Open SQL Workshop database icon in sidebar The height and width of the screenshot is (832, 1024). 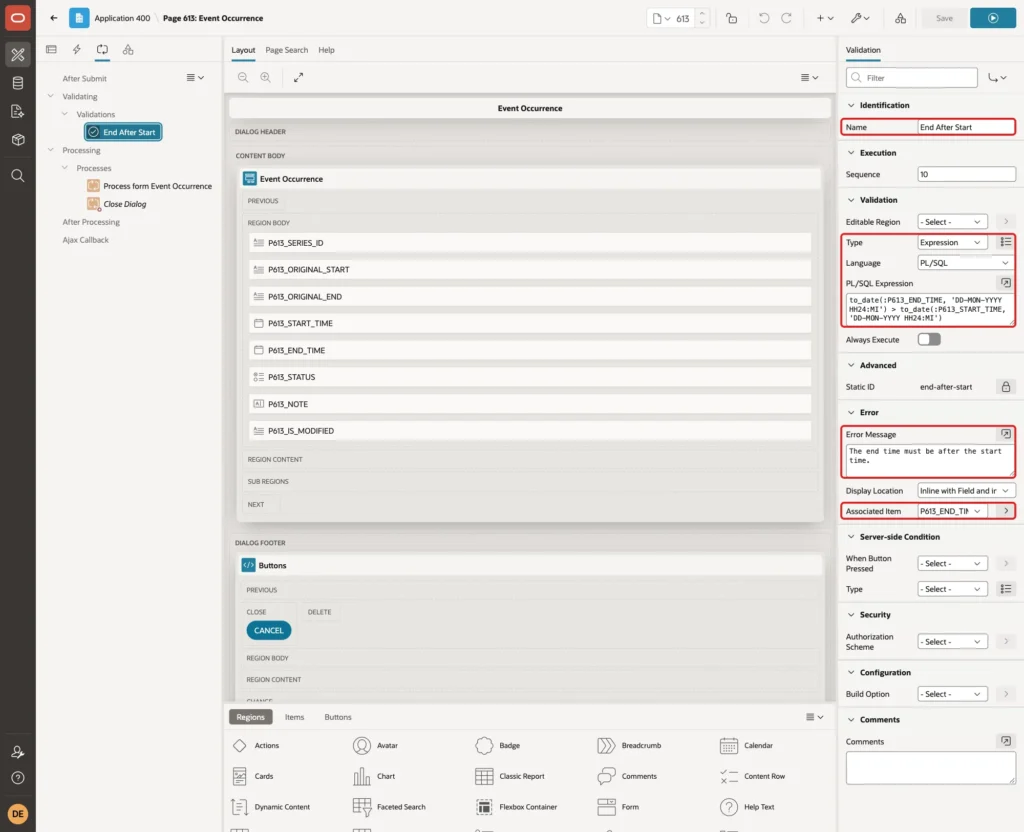point(18,83)
